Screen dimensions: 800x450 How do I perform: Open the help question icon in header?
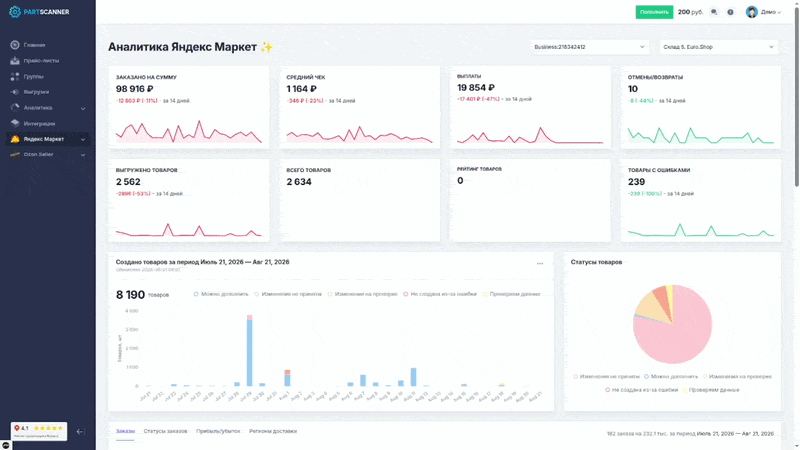(730, 12)
